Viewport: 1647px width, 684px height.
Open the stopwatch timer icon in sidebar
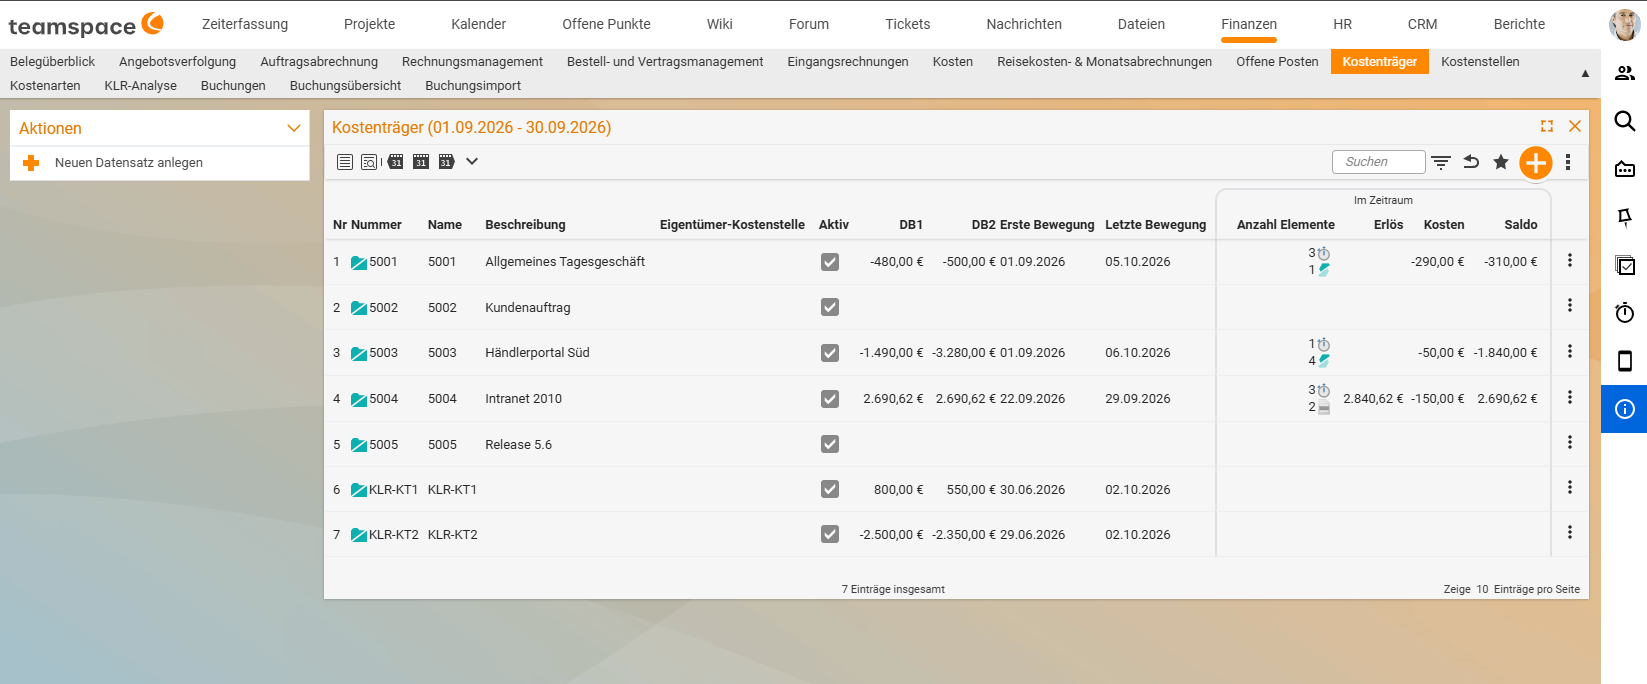point(1625,313)
